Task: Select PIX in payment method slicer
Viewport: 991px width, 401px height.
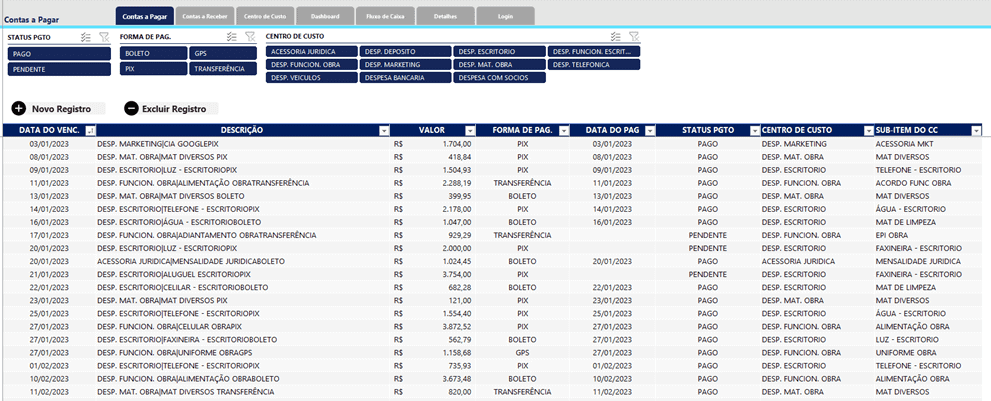Action: pyautogui.click(x=154, y=68)
